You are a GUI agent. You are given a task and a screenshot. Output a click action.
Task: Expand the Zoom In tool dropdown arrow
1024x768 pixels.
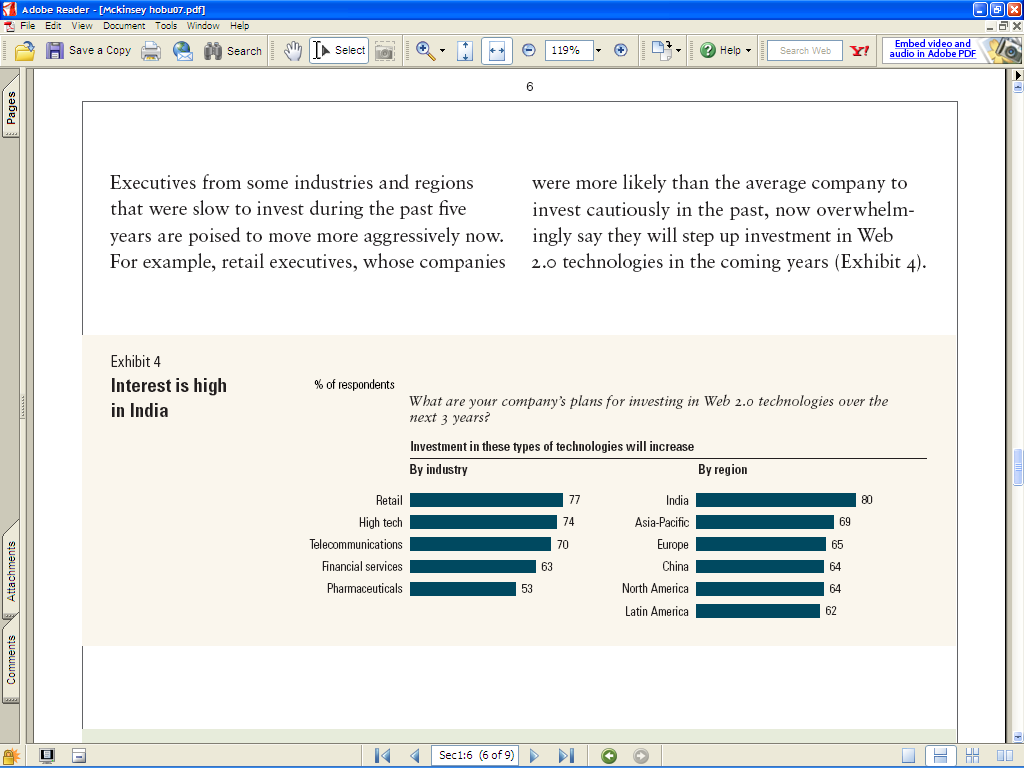point(442,50)
